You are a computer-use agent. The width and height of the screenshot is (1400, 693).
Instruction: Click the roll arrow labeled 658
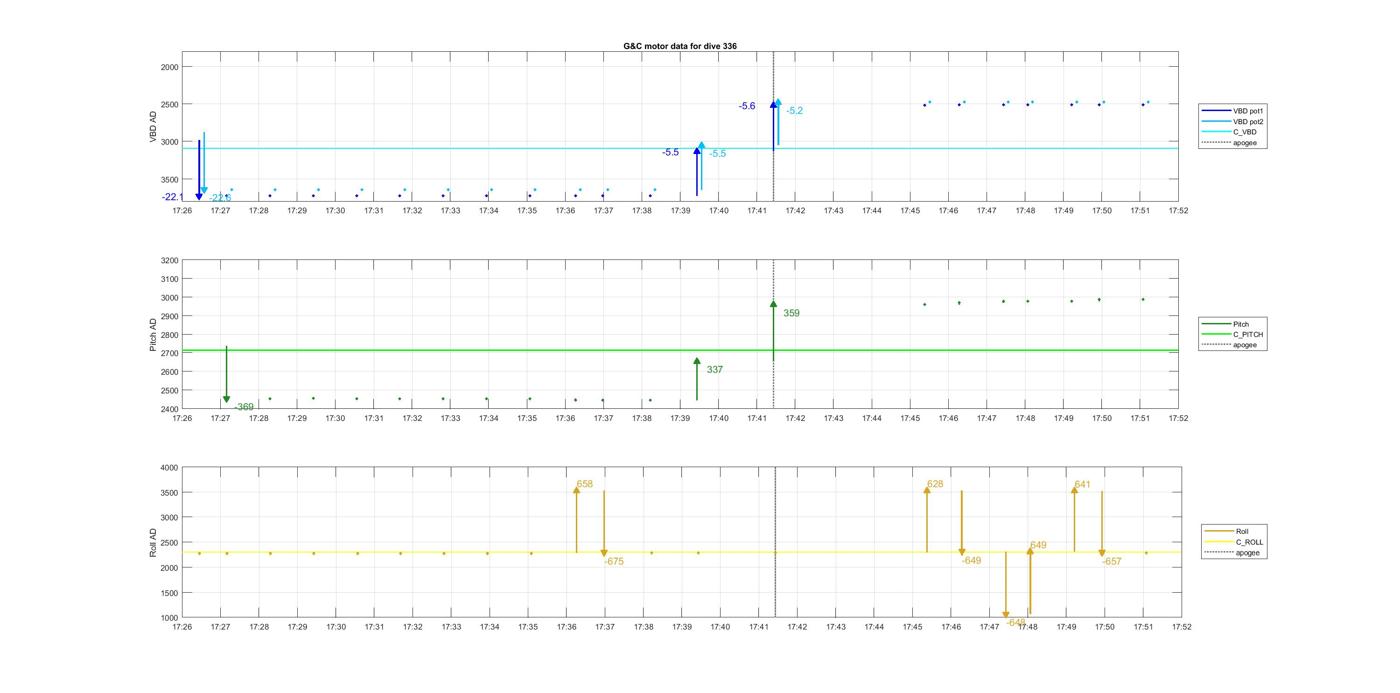(576, 518)
